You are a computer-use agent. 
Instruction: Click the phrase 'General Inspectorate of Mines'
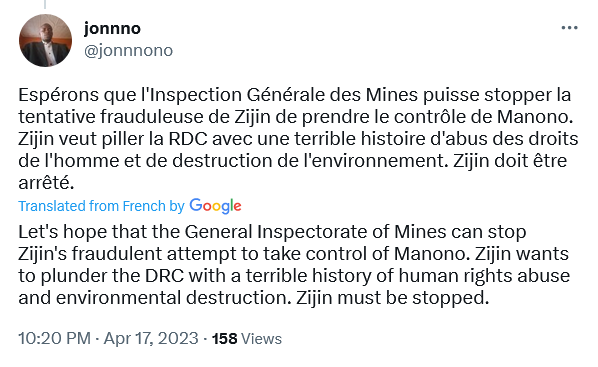(x=315, y=232)
